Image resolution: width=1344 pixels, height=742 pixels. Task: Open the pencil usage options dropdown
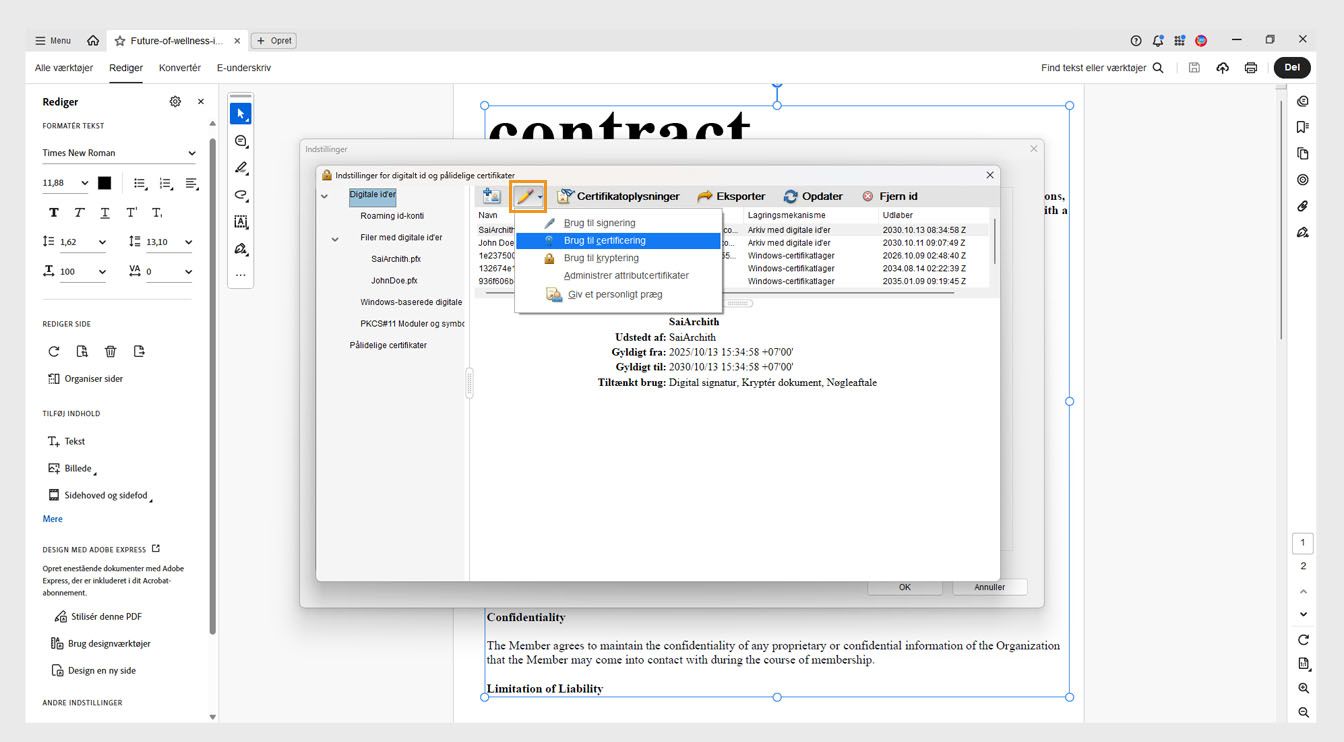pyautogui.click(x=529, y=196)
